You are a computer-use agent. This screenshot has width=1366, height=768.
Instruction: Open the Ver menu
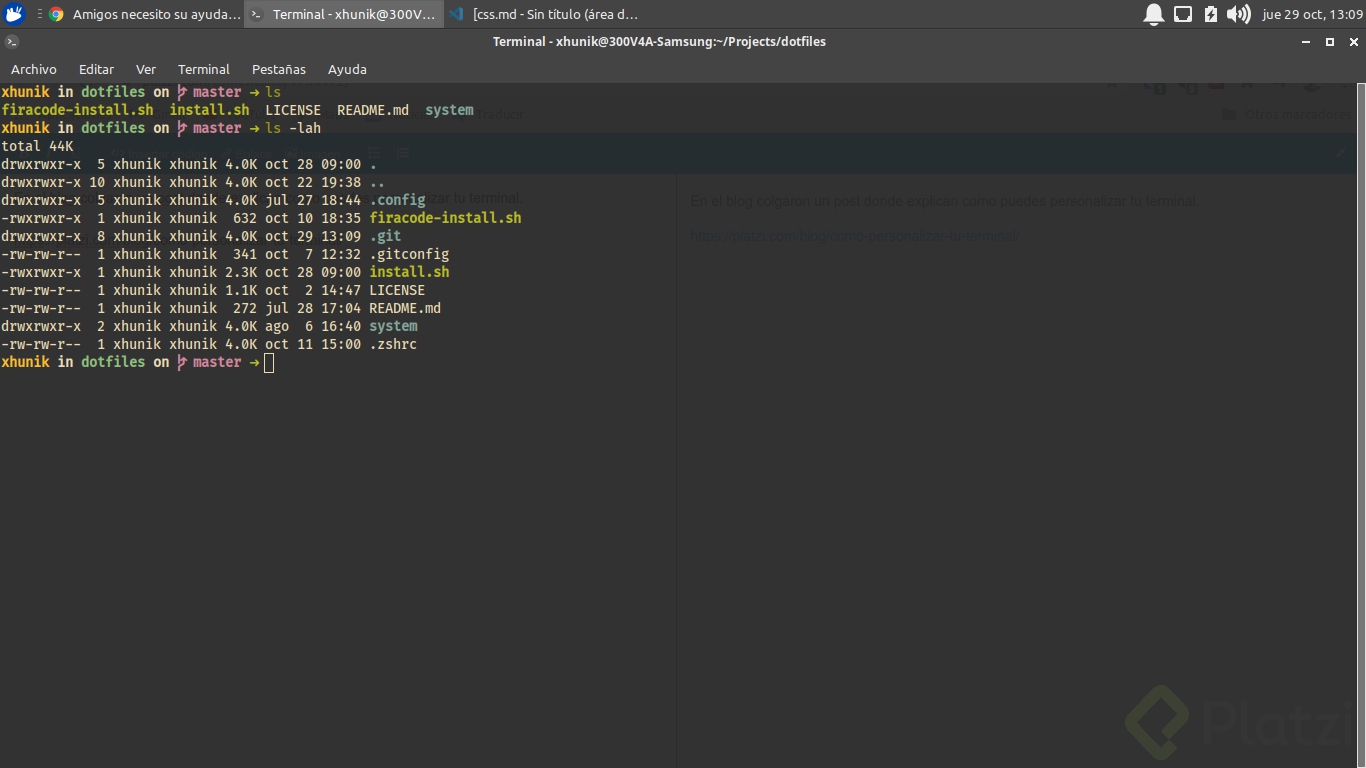pyautogui.click(x=146, y=69)
